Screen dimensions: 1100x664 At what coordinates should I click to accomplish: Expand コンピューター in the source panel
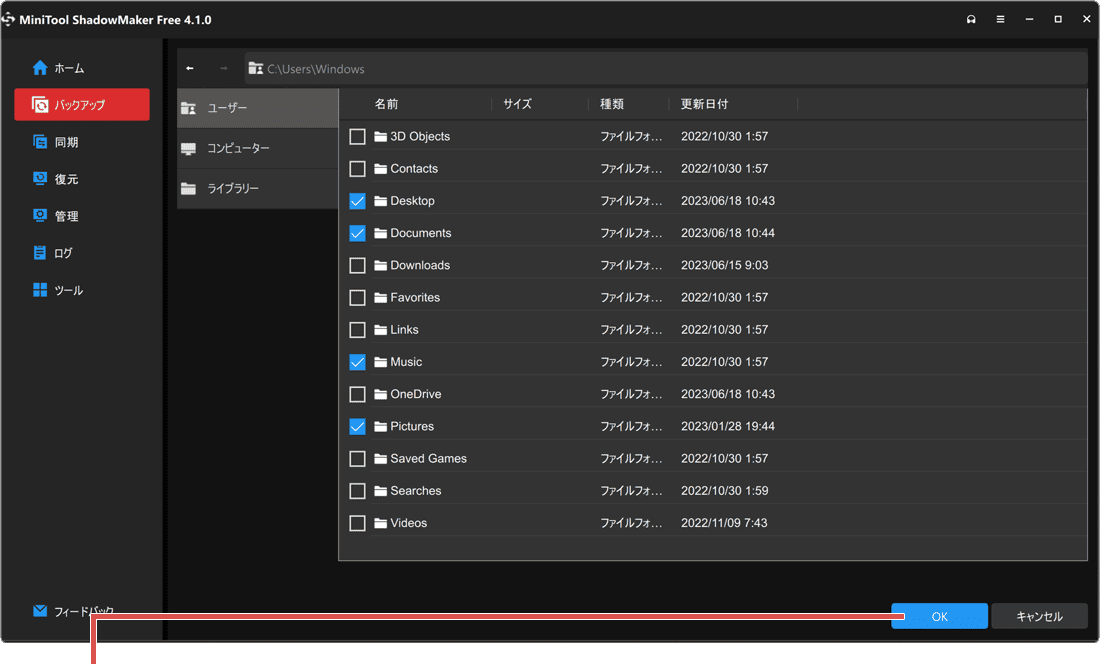pos(257,148)
